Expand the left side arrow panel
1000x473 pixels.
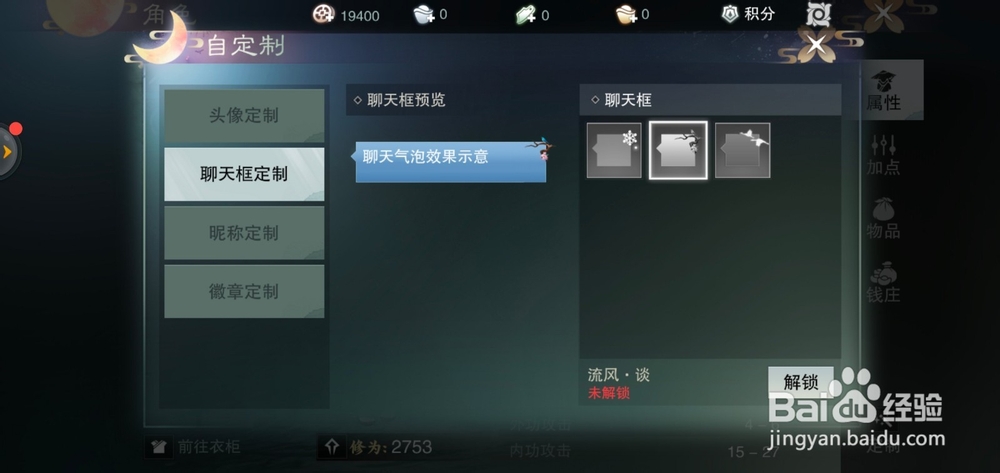pyautogui.click(x=8, y=152)
